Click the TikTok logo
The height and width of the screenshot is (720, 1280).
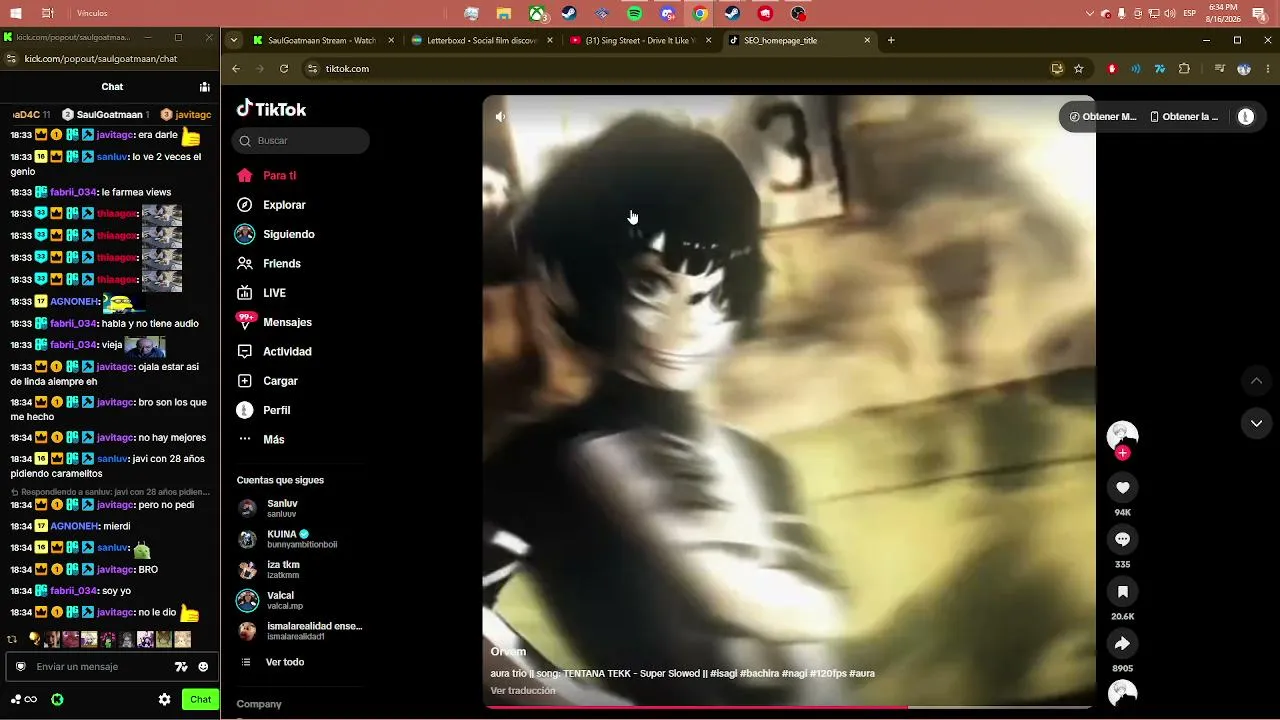coord(271,109)
